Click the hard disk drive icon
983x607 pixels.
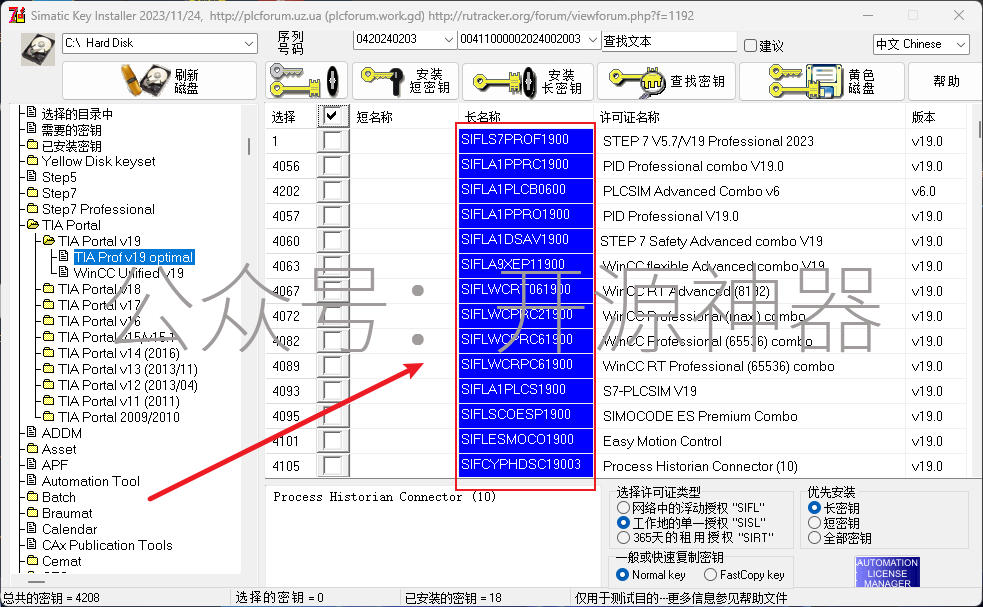point(37,49)
